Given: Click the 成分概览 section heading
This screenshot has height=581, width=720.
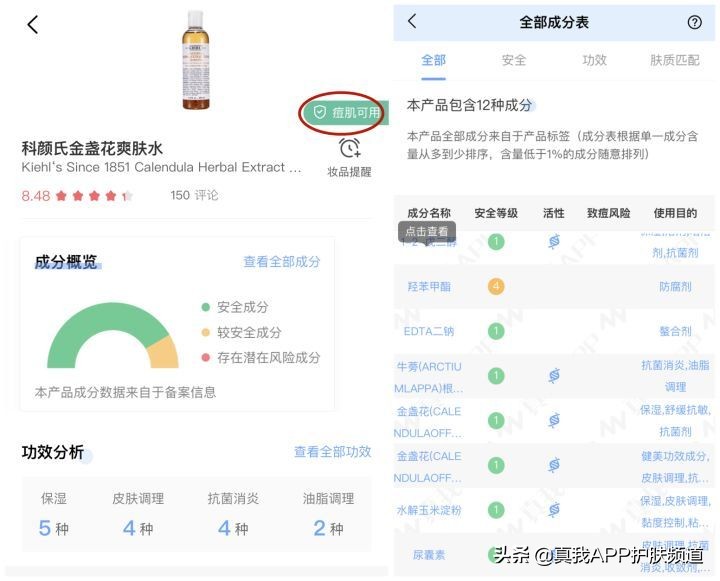Looking at the screenshot, I should click(x=66, y=262).
